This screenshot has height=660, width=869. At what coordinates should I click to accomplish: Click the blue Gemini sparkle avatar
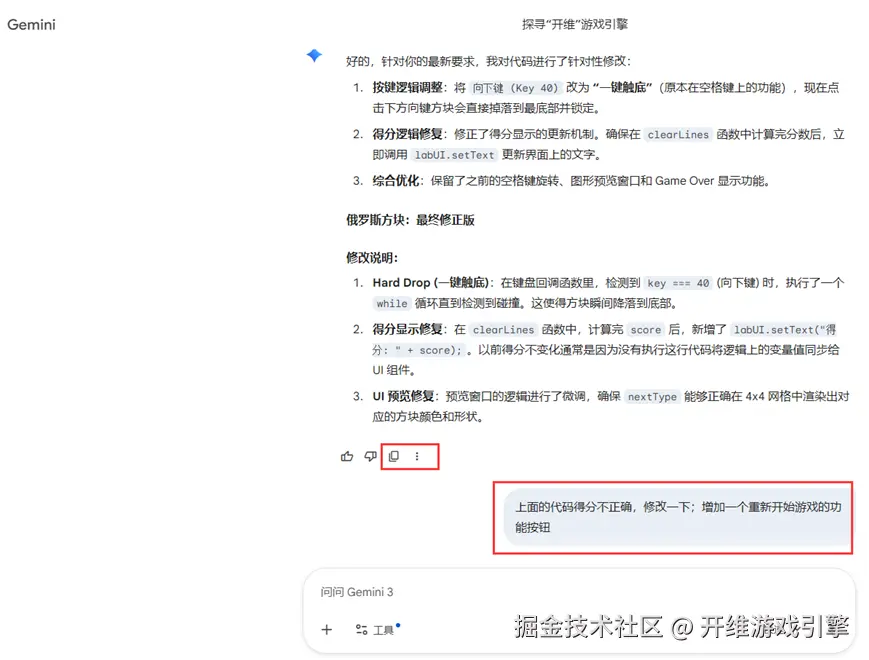coord(314,56)
